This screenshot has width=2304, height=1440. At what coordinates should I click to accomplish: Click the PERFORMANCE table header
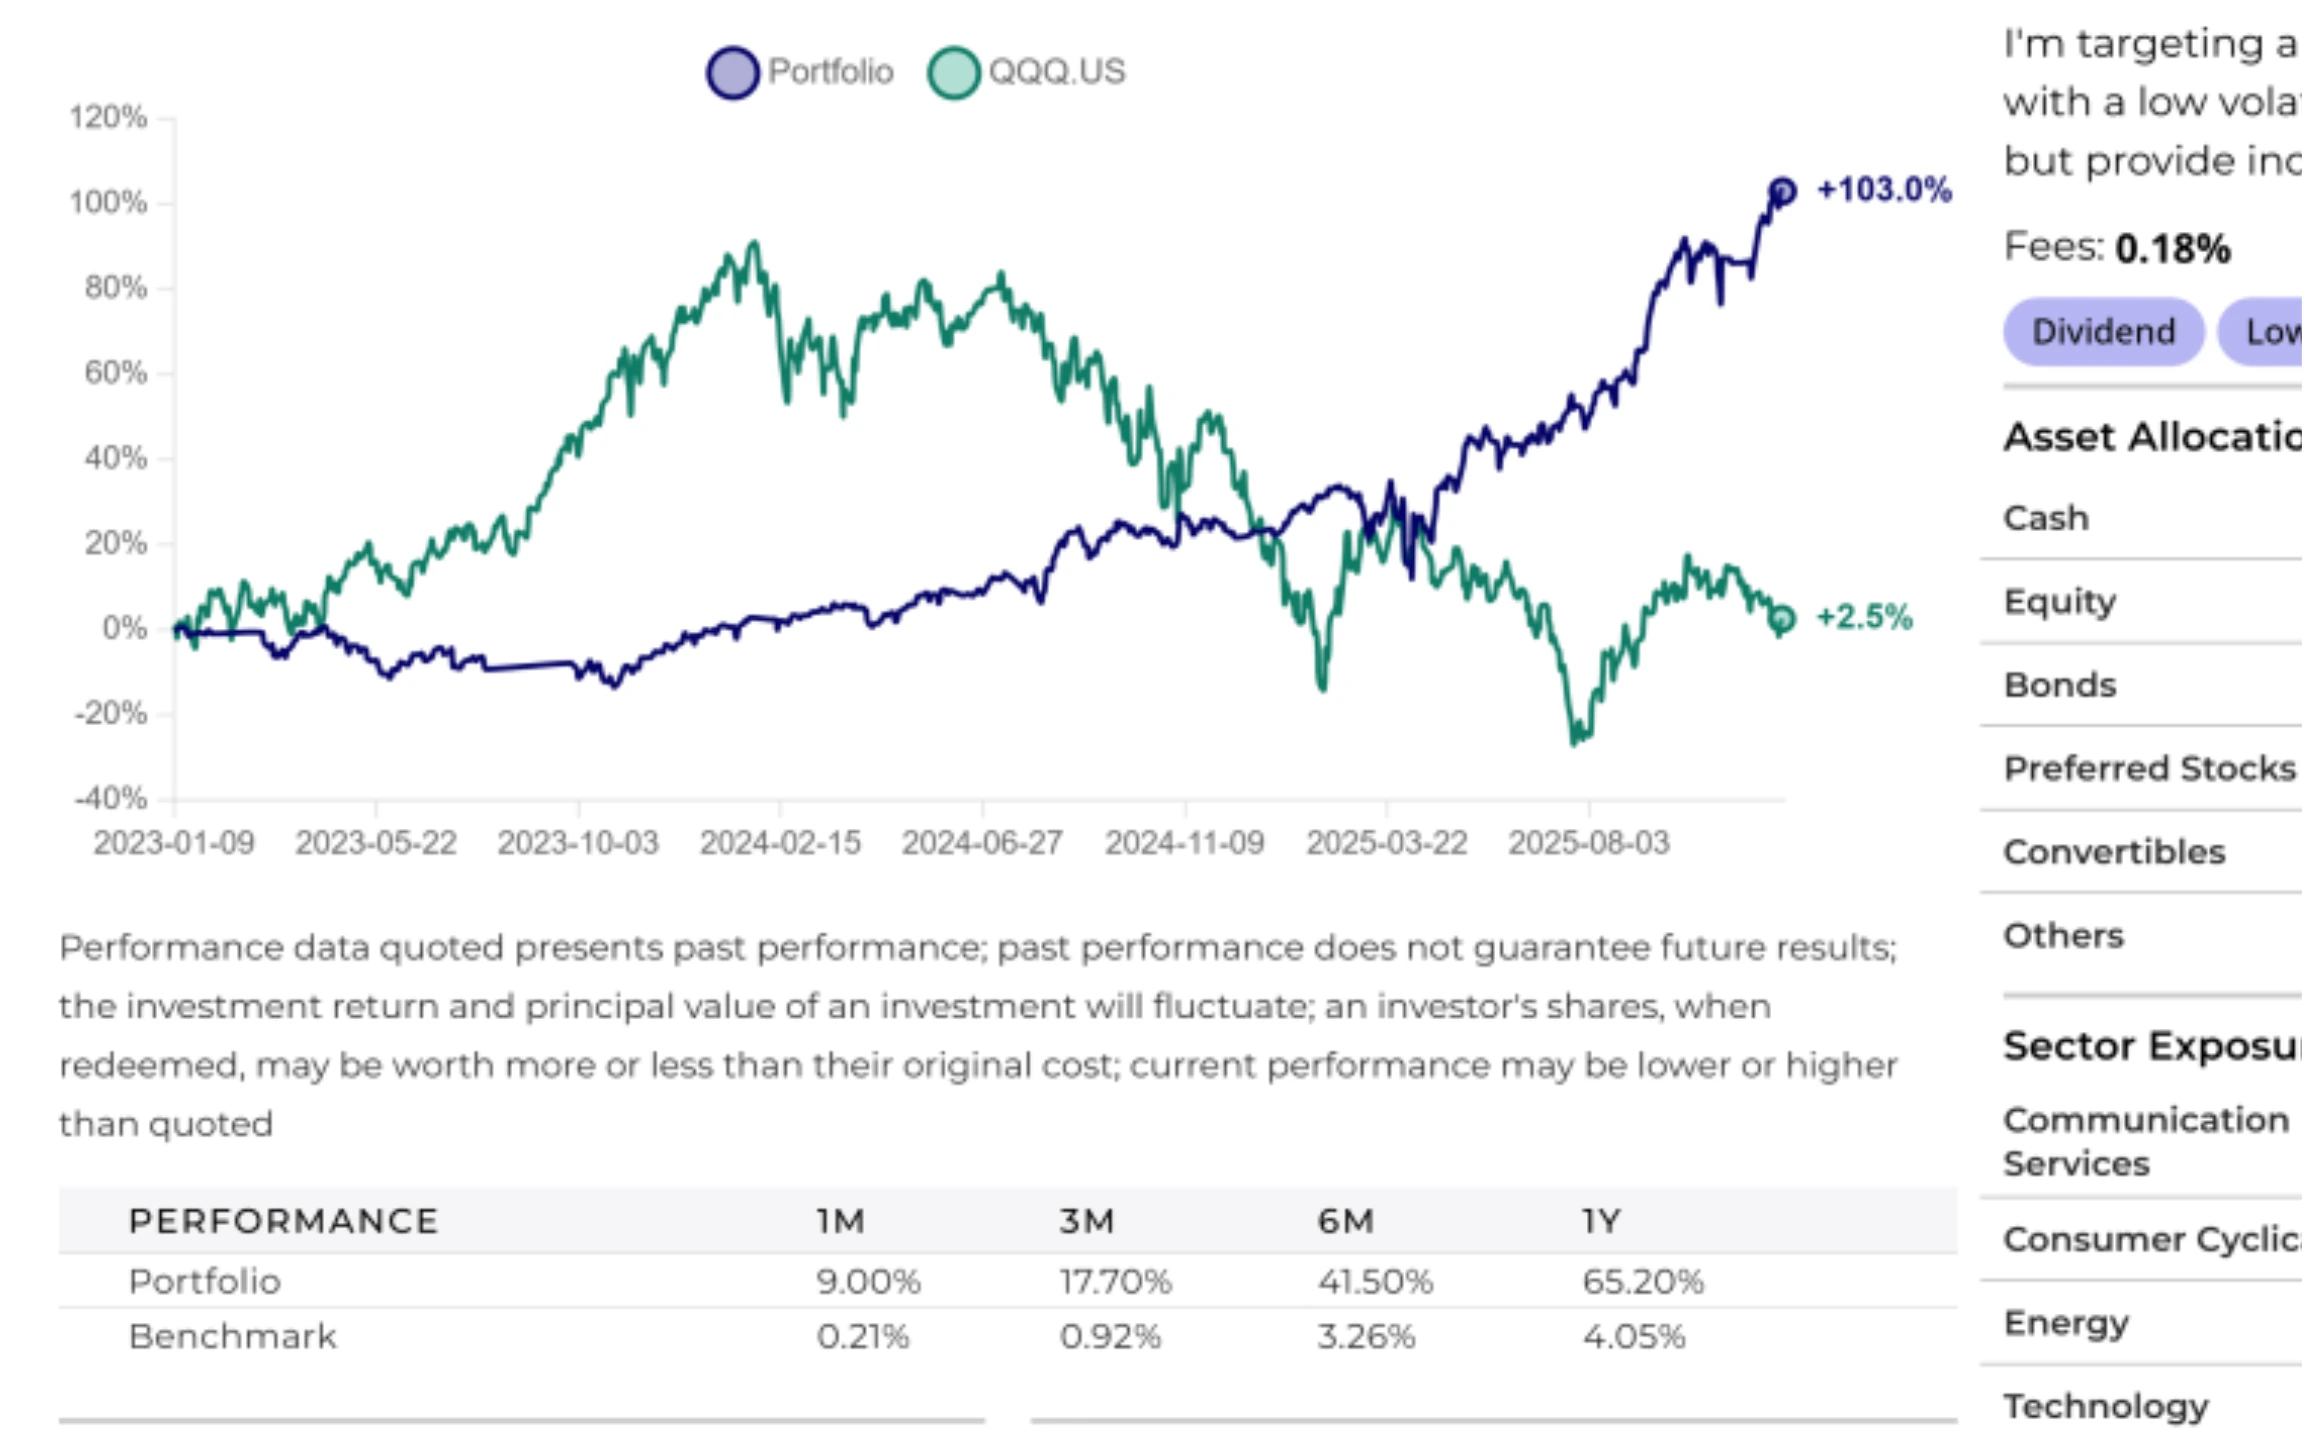(284, 1220)
